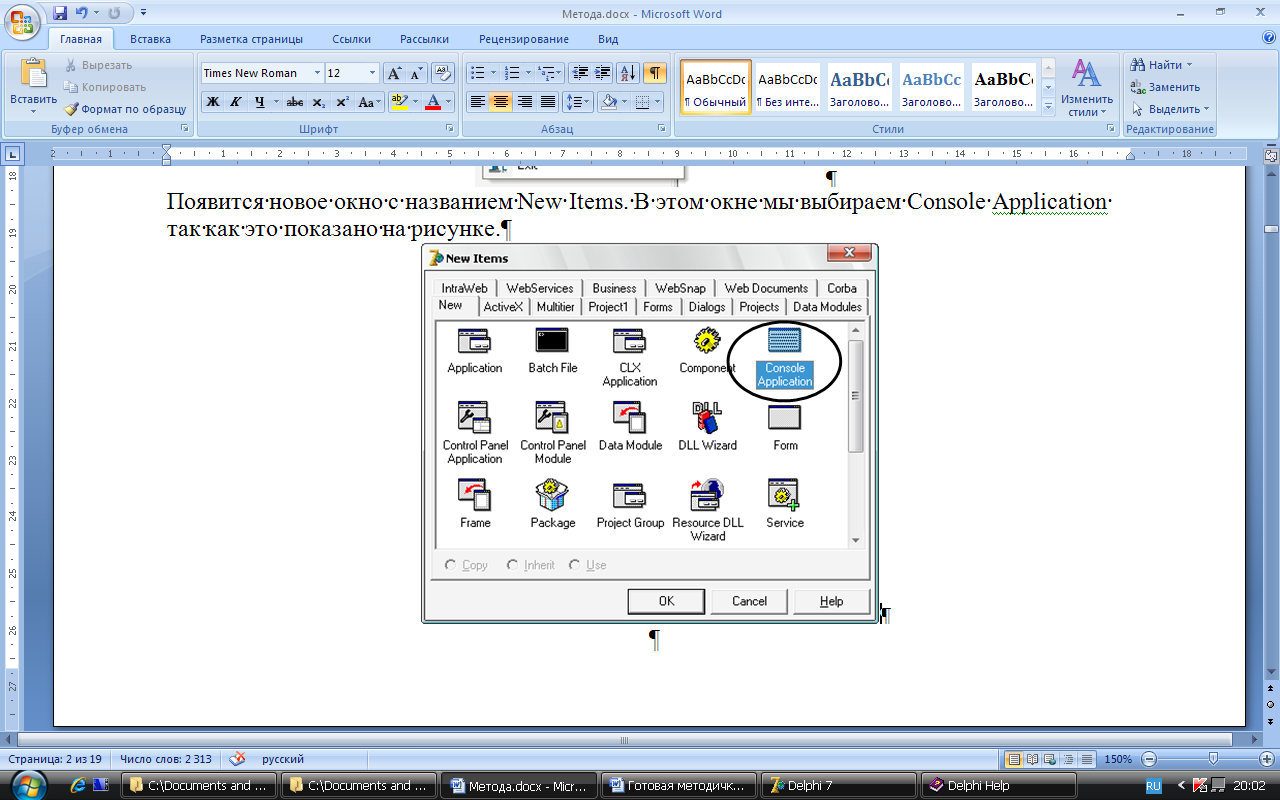Open numbering list dropdown arrow
This screenshot has width=1280, height=800.
(528, 73)
